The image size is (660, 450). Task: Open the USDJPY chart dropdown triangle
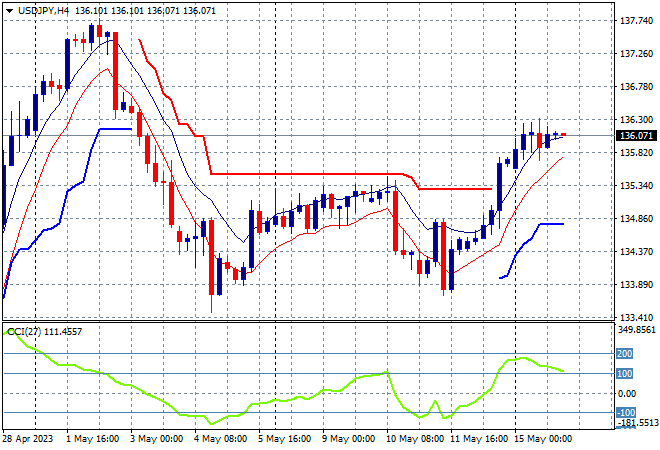9,11
